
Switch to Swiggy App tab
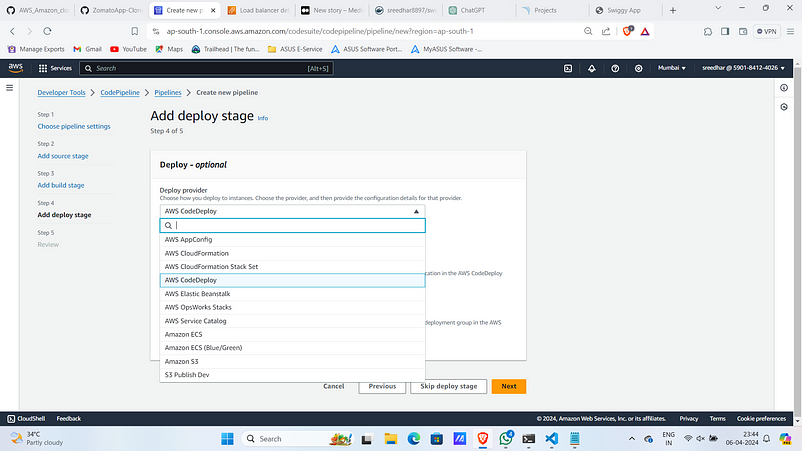pyautogui.click(x=623, y=10)
